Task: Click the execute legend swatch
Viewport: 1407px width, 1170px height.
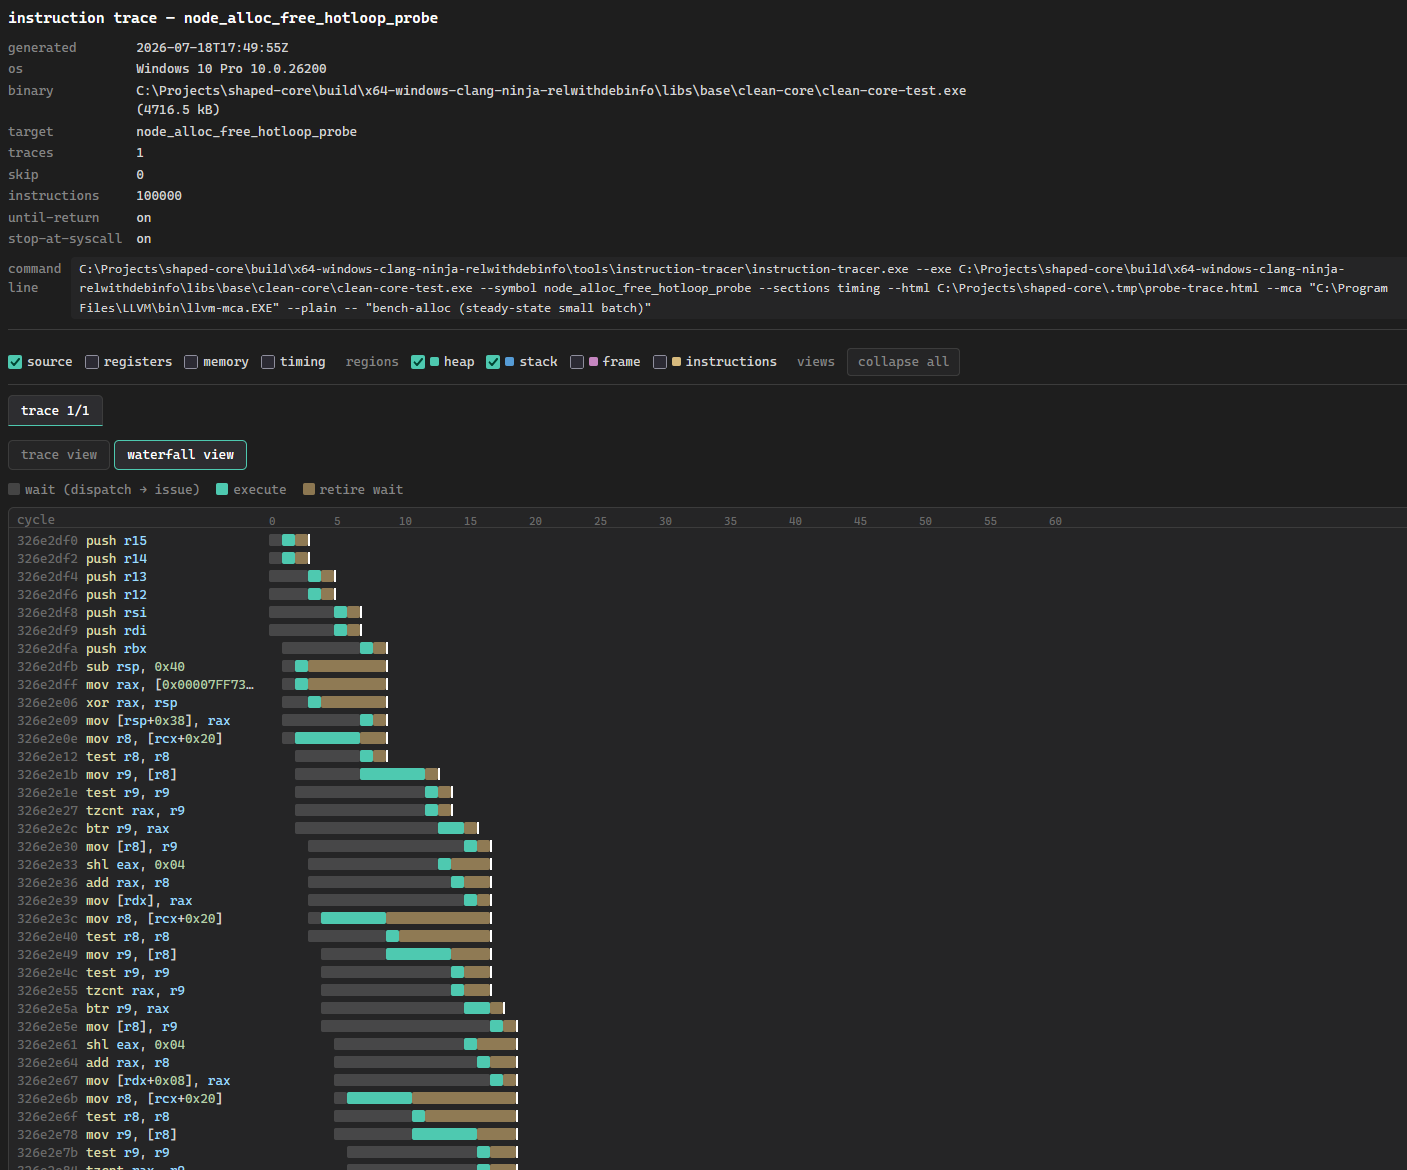Action: coord(222,489)
